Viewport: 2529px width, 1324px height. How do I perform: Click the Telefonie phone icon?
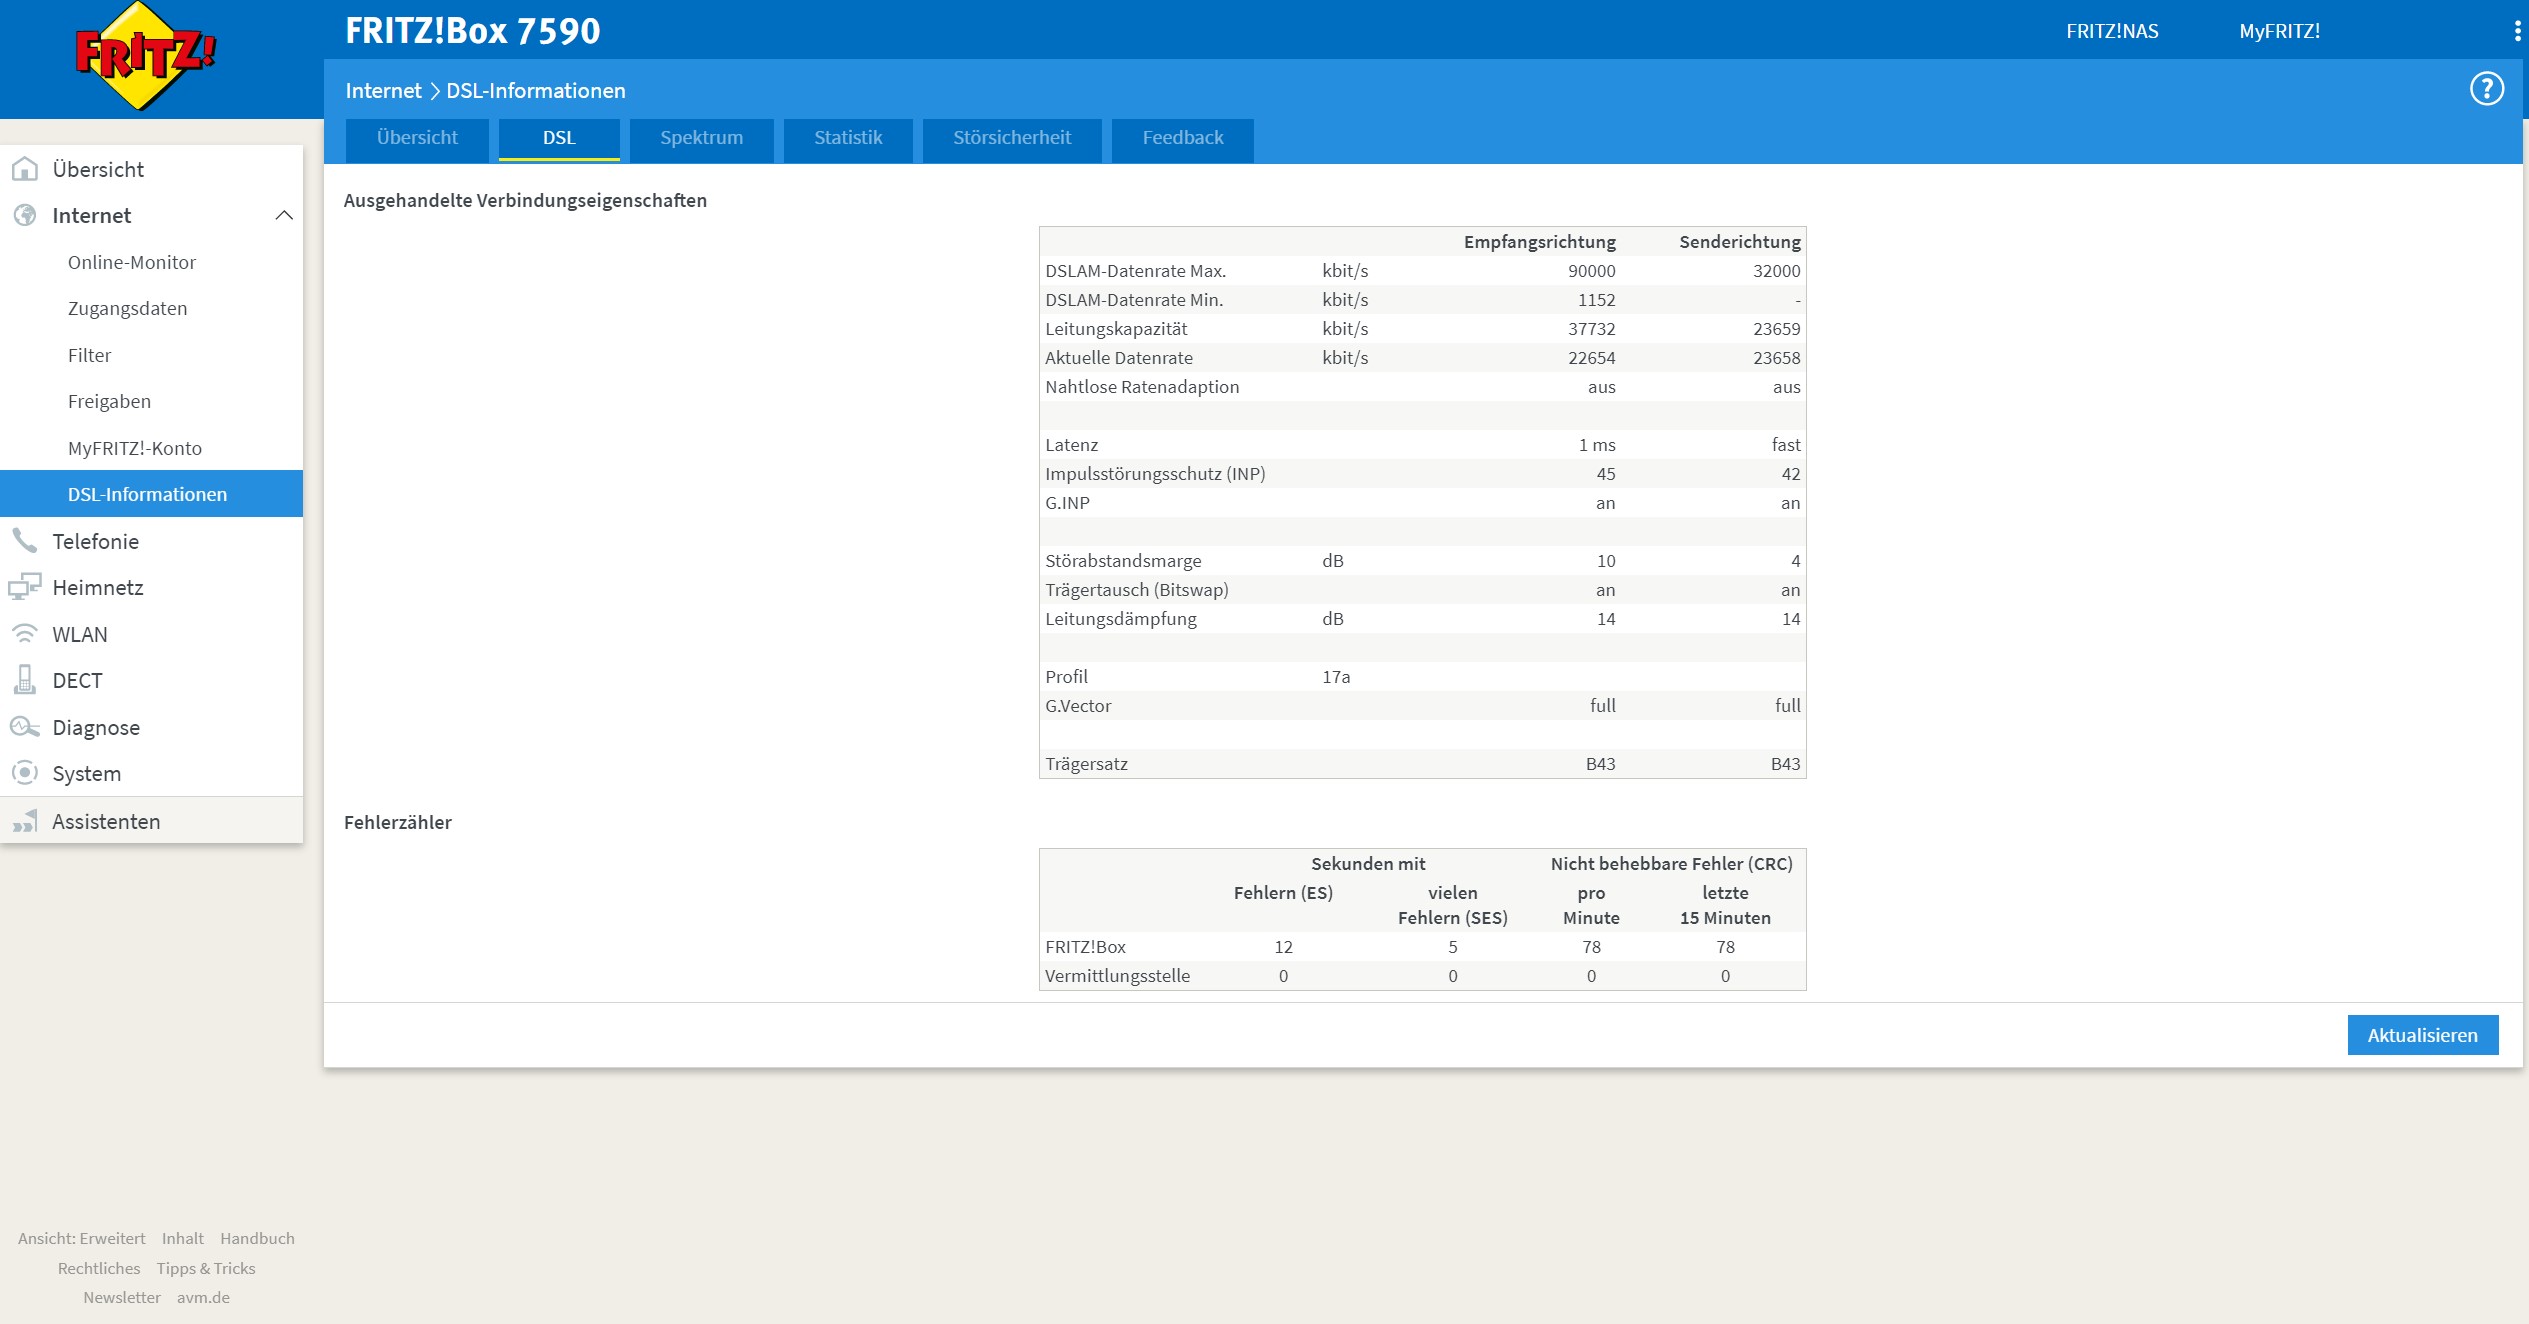click(25, 541)
